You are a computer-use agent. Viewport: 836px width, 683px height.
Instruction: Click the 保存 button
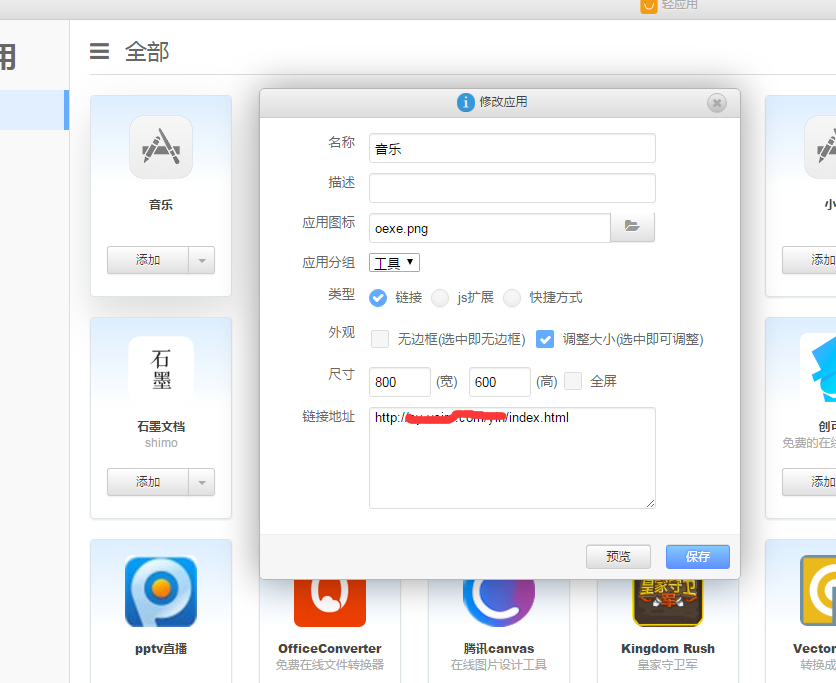697,557
